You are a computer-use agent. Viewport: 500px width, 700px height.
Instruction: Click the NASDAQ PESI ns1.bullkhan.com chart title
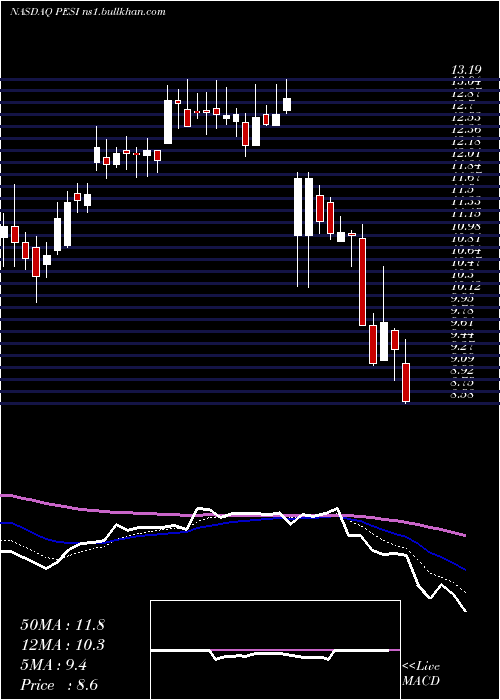pos(88,11)
